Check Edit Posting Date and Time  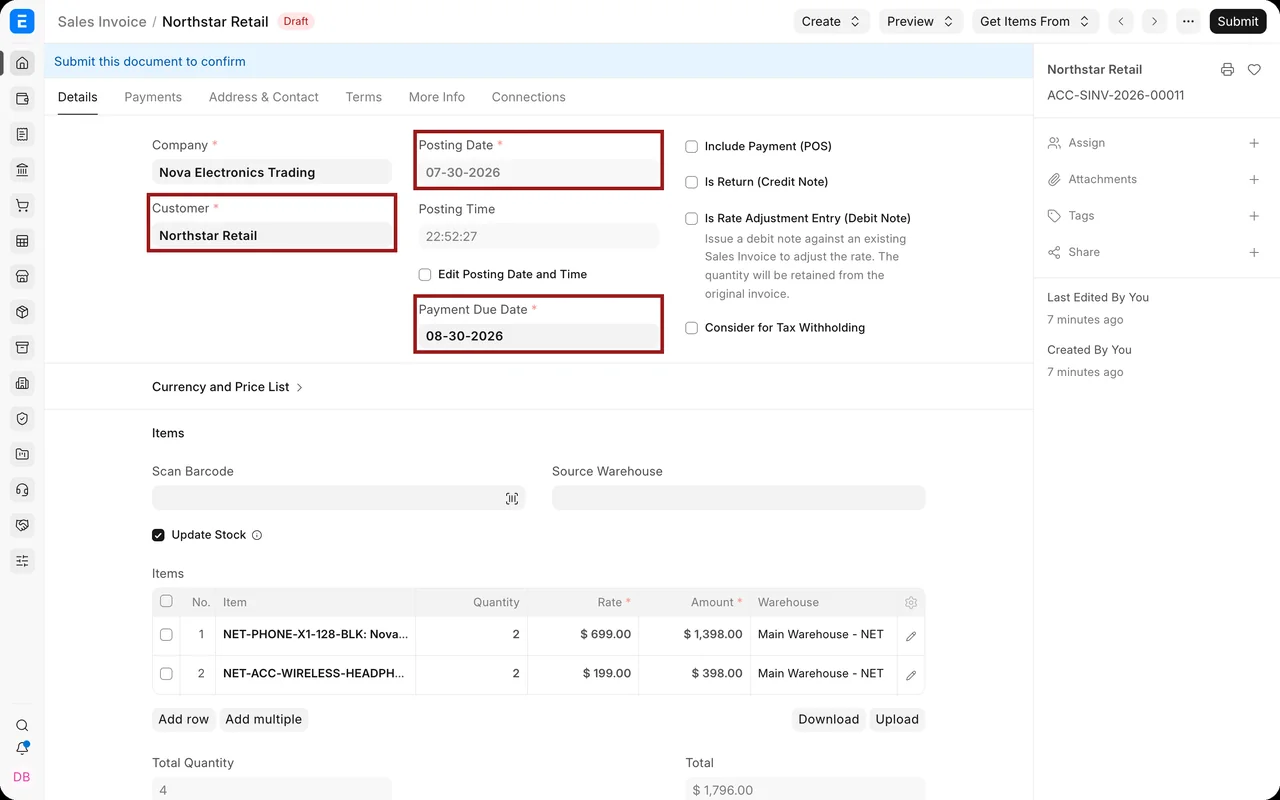(425, 274)
